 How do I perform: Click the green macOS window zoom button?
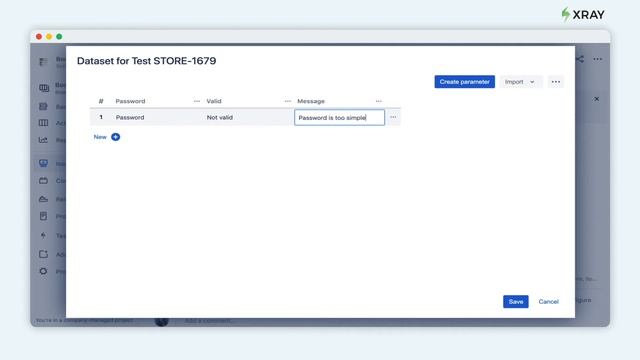(x=59, y=37)
